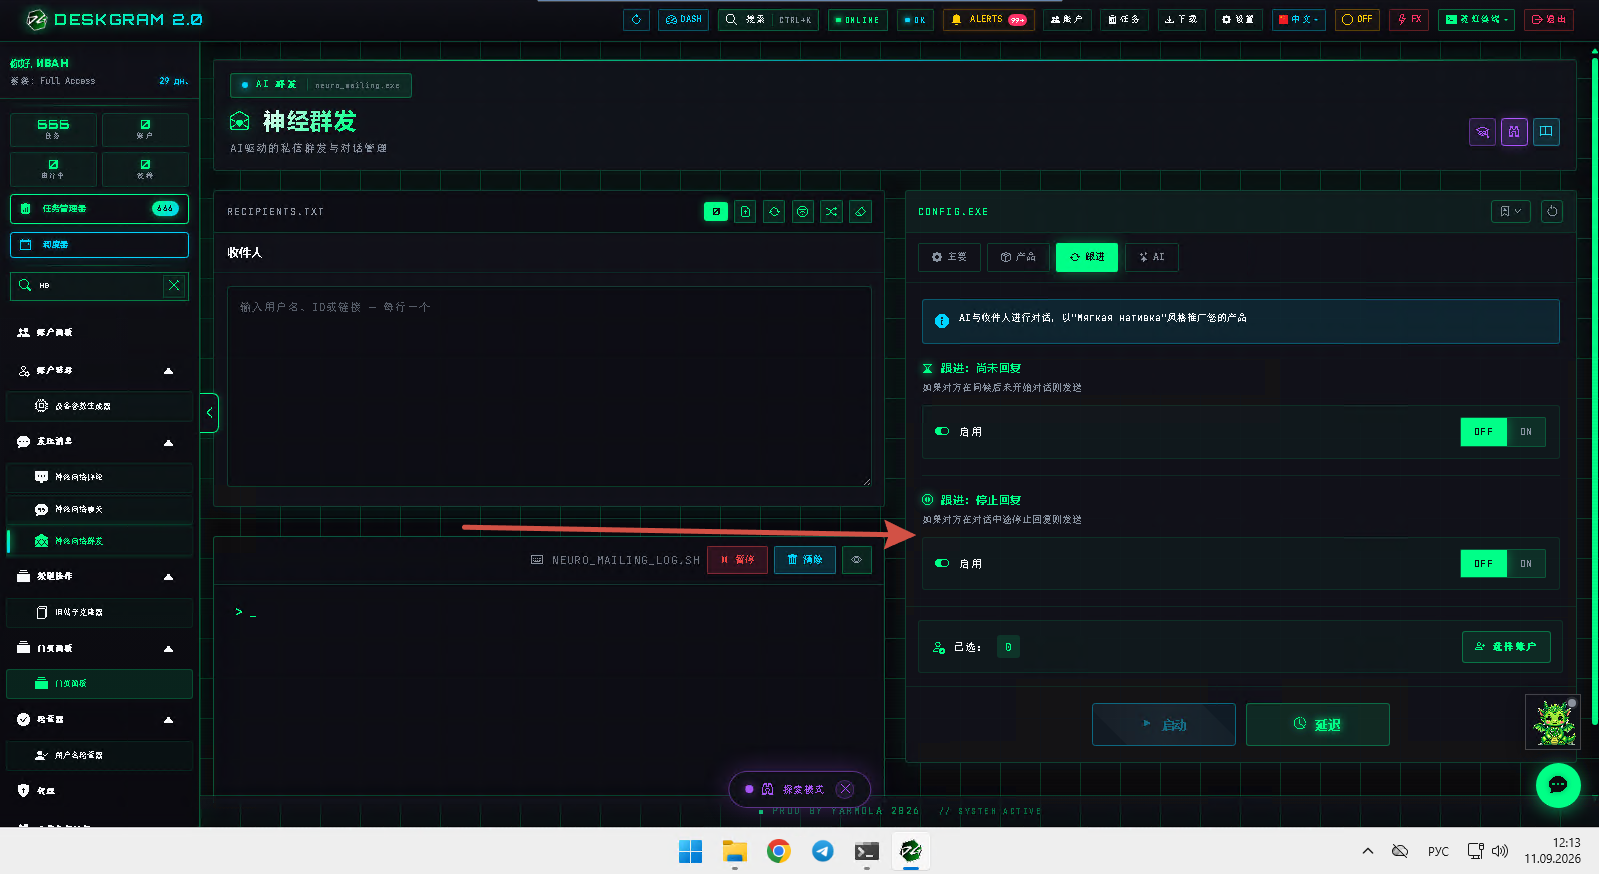This screenshot has width=1599, height=874.
Task: Open the e-book cloner sidebar item
Action: (x=99, y=612)
